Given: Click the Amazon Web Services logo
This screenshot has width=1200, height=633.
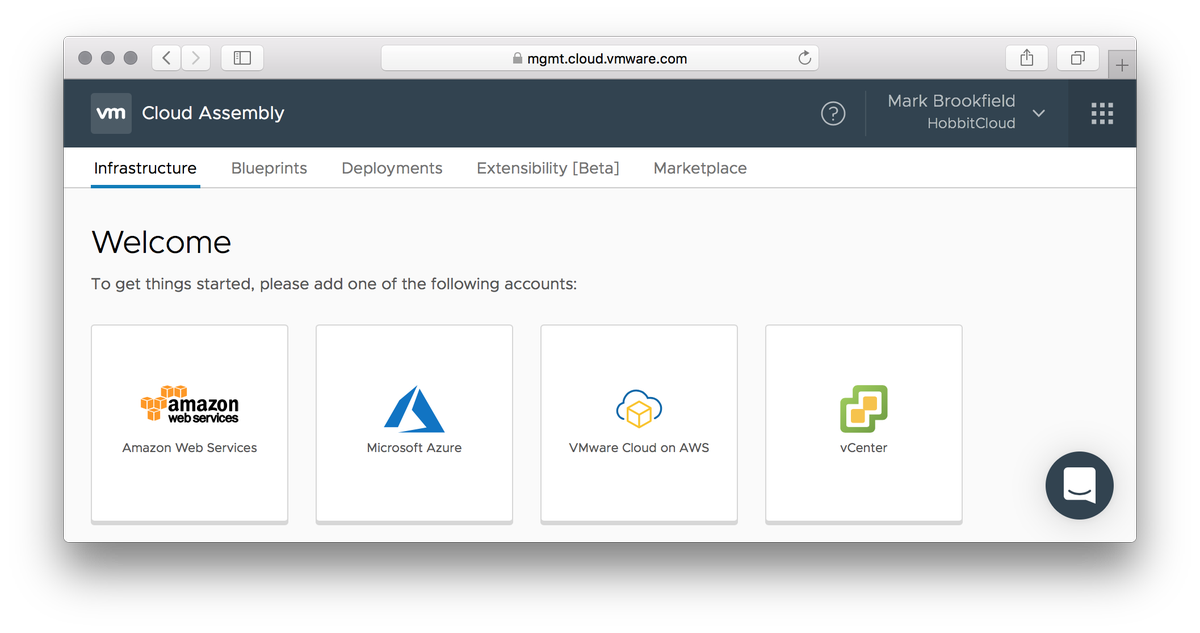Looking at the screenshot, I should pos(190,404).
